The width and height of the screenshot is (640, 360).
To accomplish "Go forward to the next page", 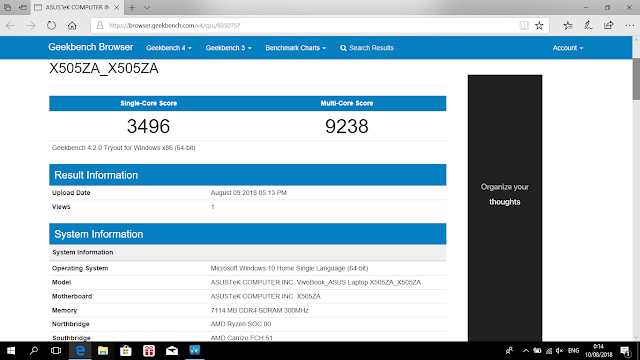I will [x=31, y=25].
